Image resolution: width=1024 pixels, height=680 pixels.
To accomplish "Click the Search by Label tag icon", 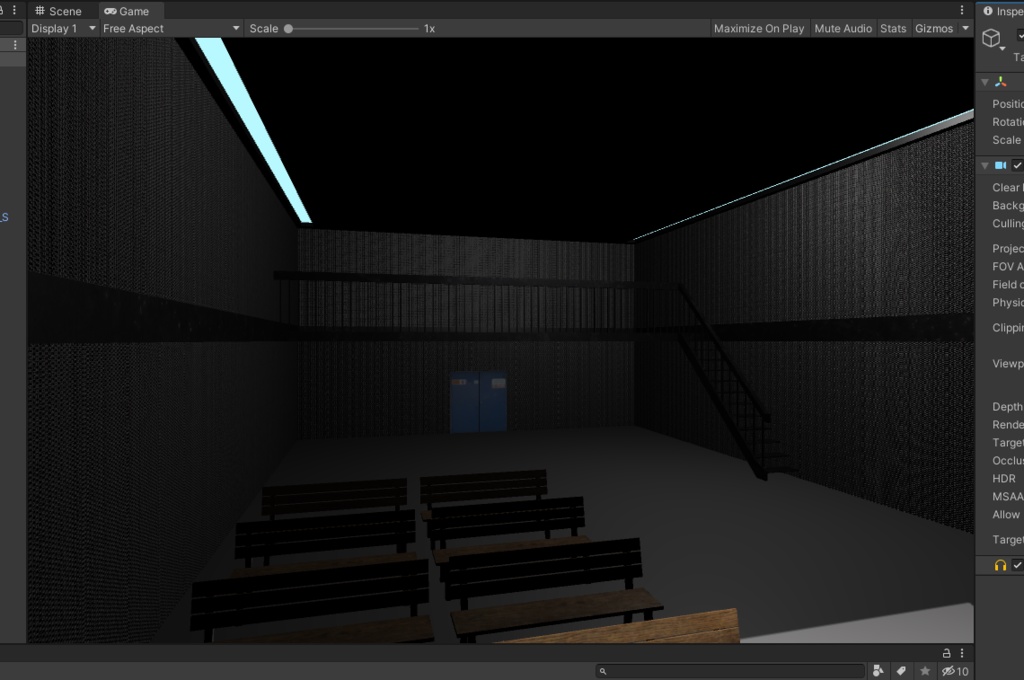I will (901, 671).
